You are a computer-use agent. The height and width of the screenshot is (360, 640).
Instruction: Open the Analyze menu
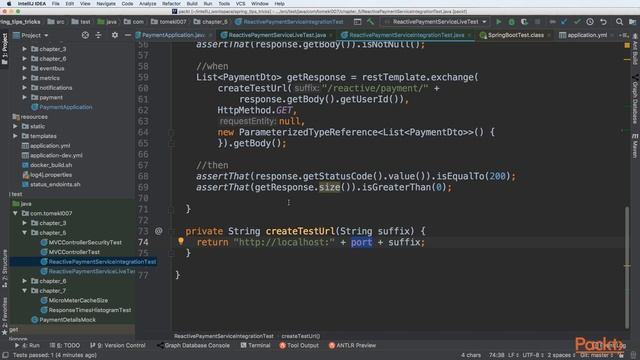pos(147,4)
